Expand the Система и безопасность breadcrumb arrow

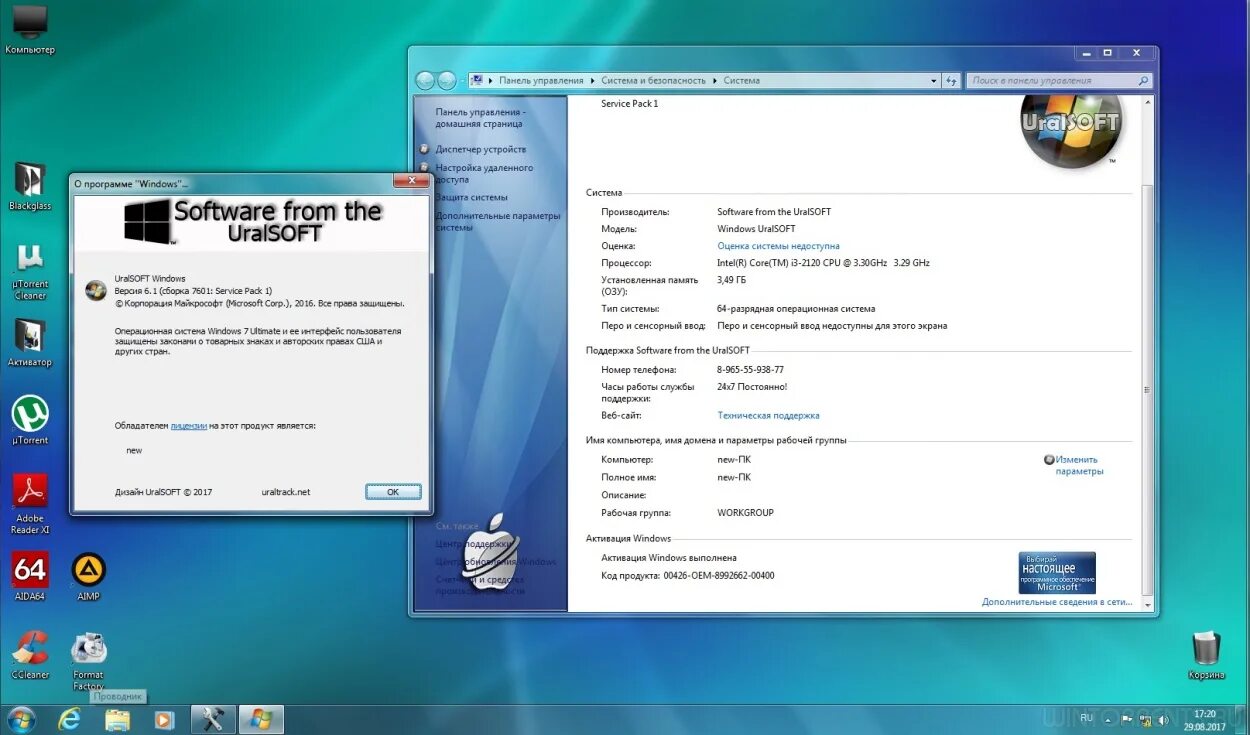click(714, 81)
